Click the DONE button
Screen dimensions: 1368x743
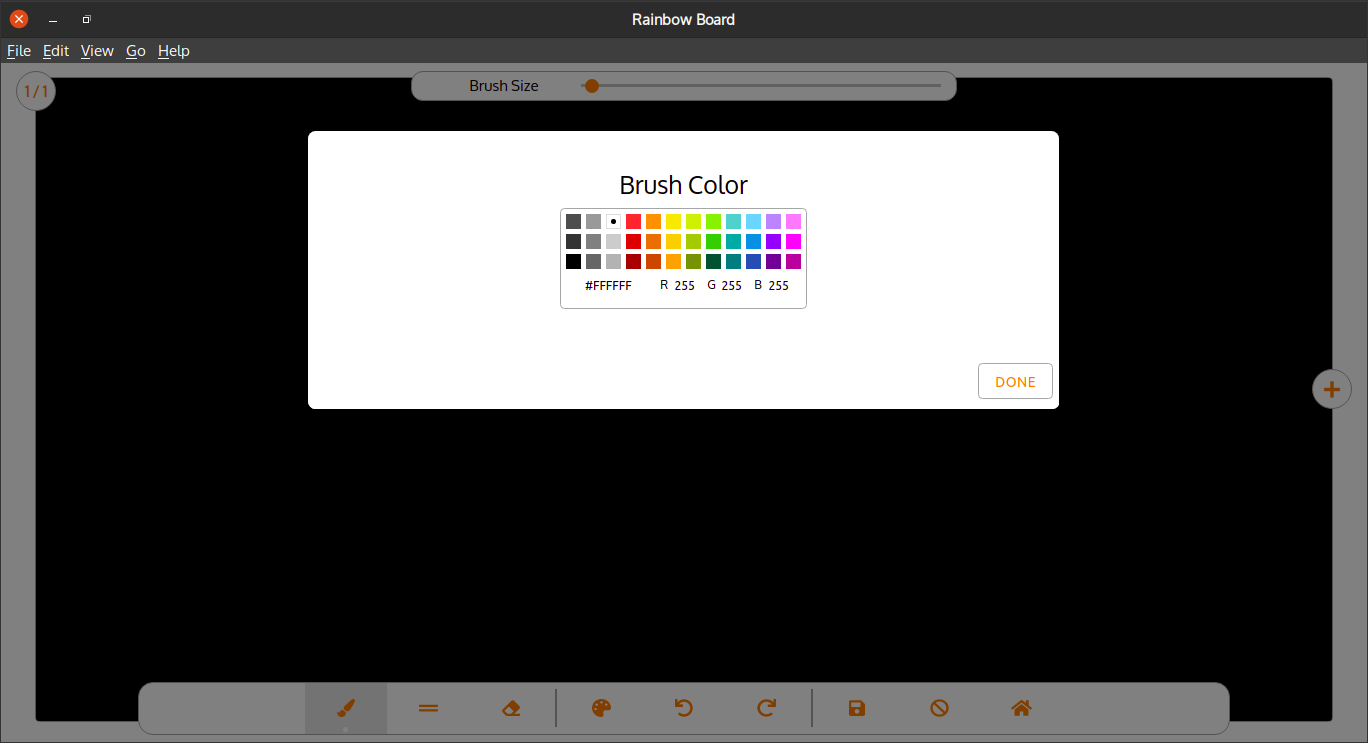coord(1015,381)
